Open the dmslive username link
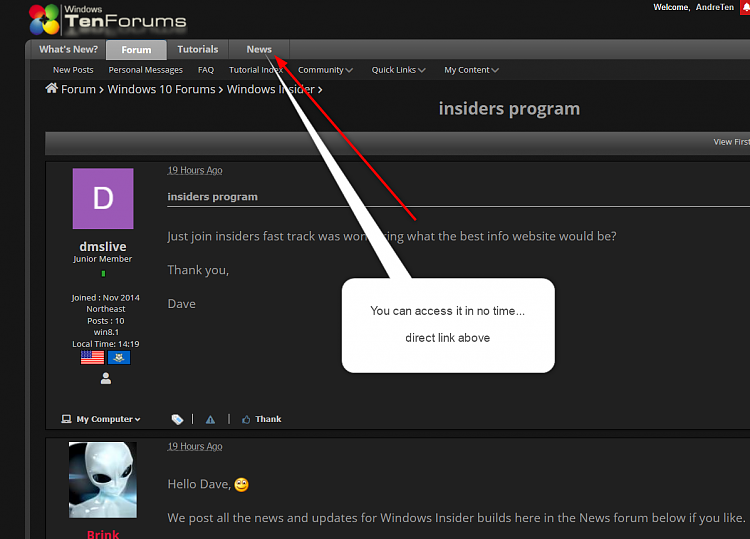Image resolution: width=750 pixels, height=539 pixels. [103, 247]
